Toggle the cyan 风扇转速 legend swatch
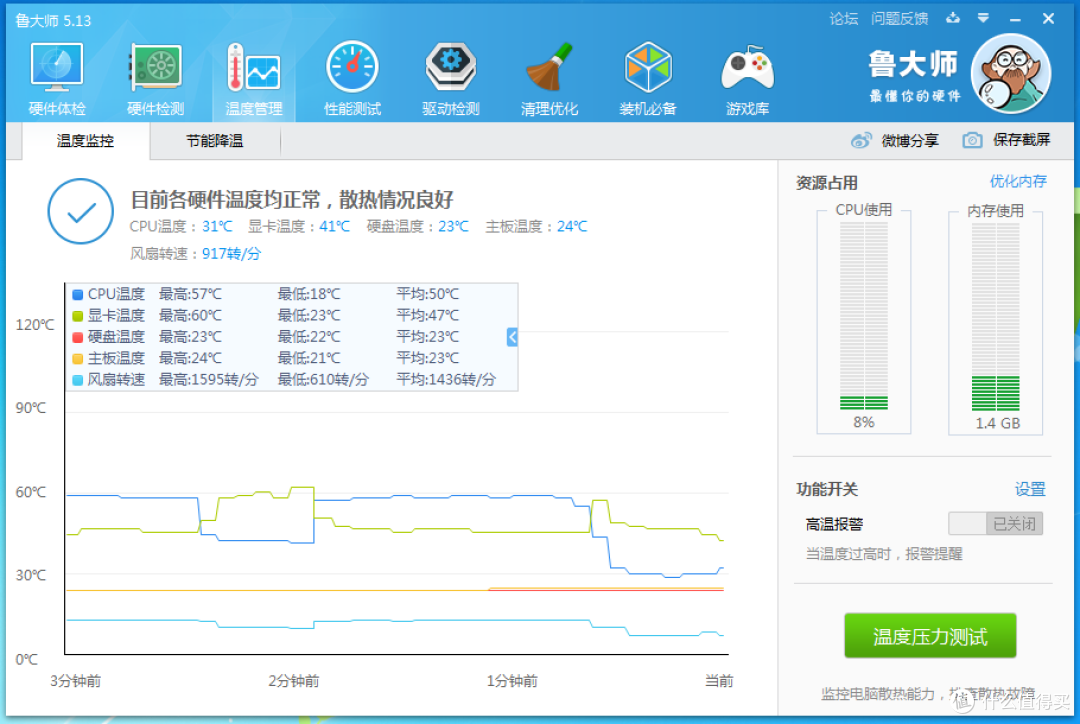The height and width of the screenshot is (724, 1080). click(x=77, y=380)
